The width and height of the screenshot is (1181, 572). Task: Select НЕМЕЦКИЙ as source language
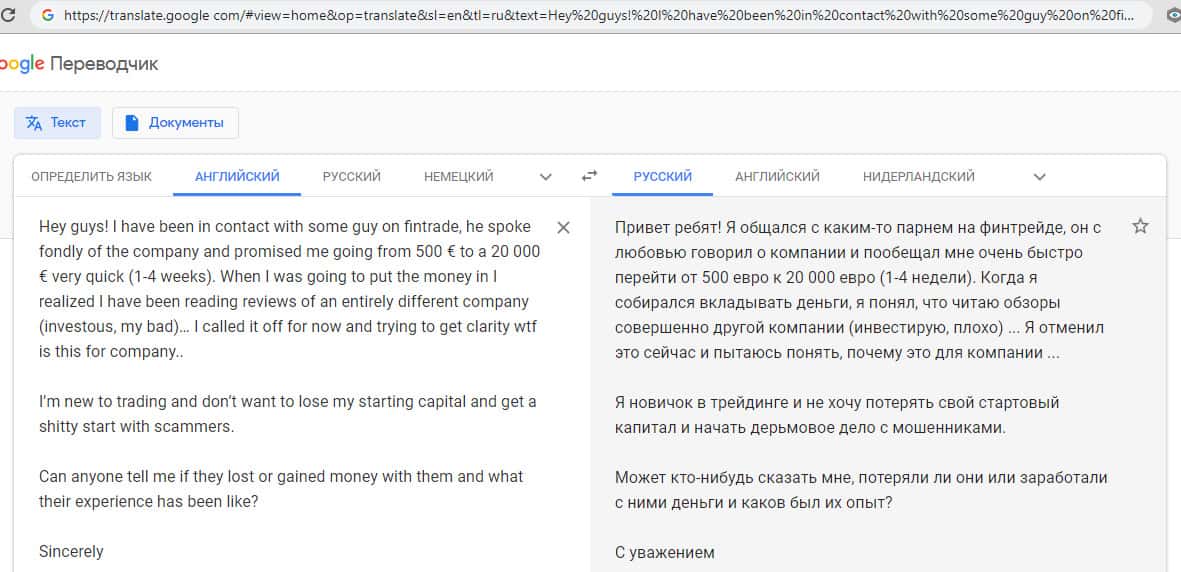459,176
